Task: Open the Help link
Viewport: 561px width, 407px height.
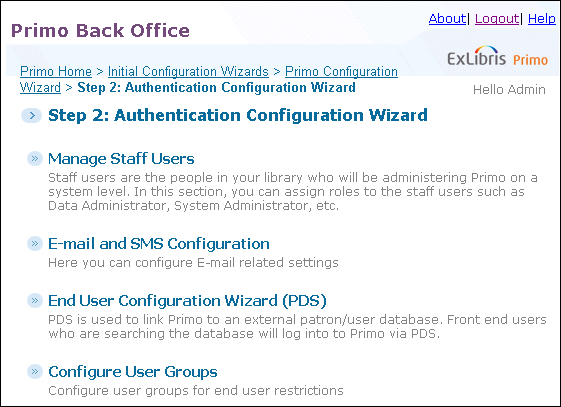Action: 542,18
